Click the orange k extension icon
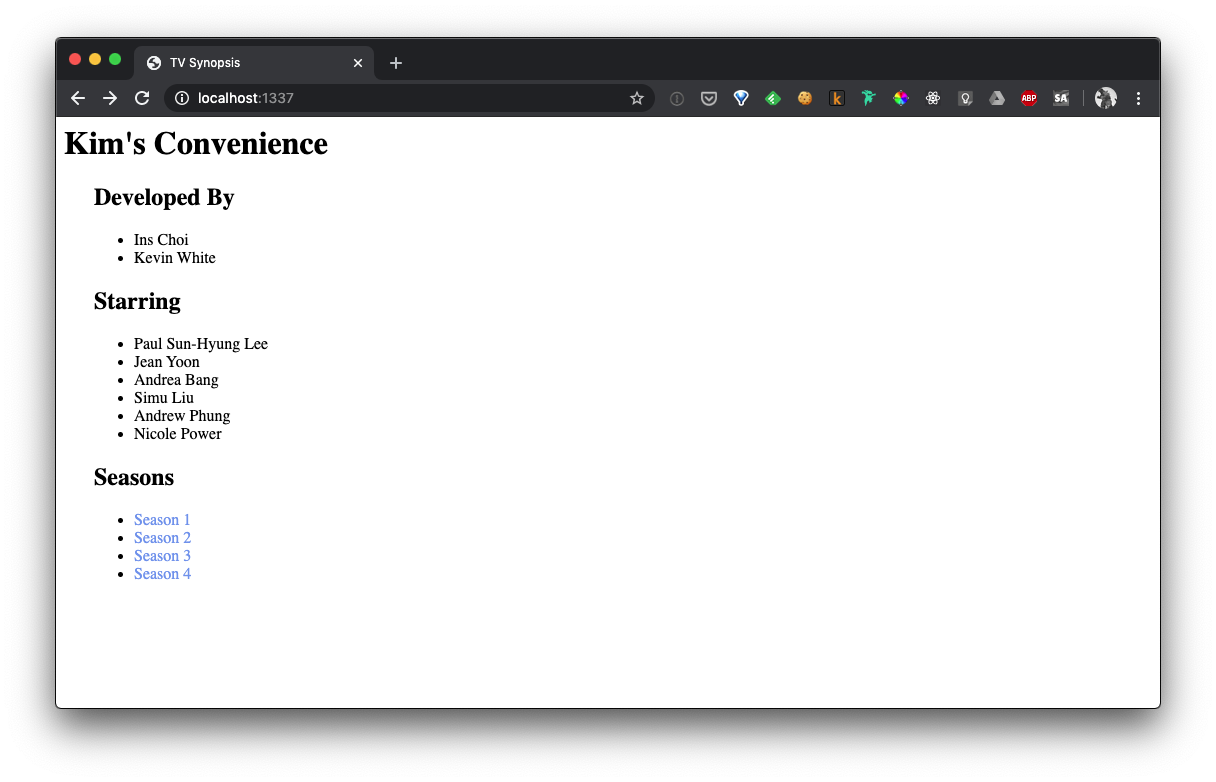This screenshot has height=782, width=1216. click(x=837, y=98)
